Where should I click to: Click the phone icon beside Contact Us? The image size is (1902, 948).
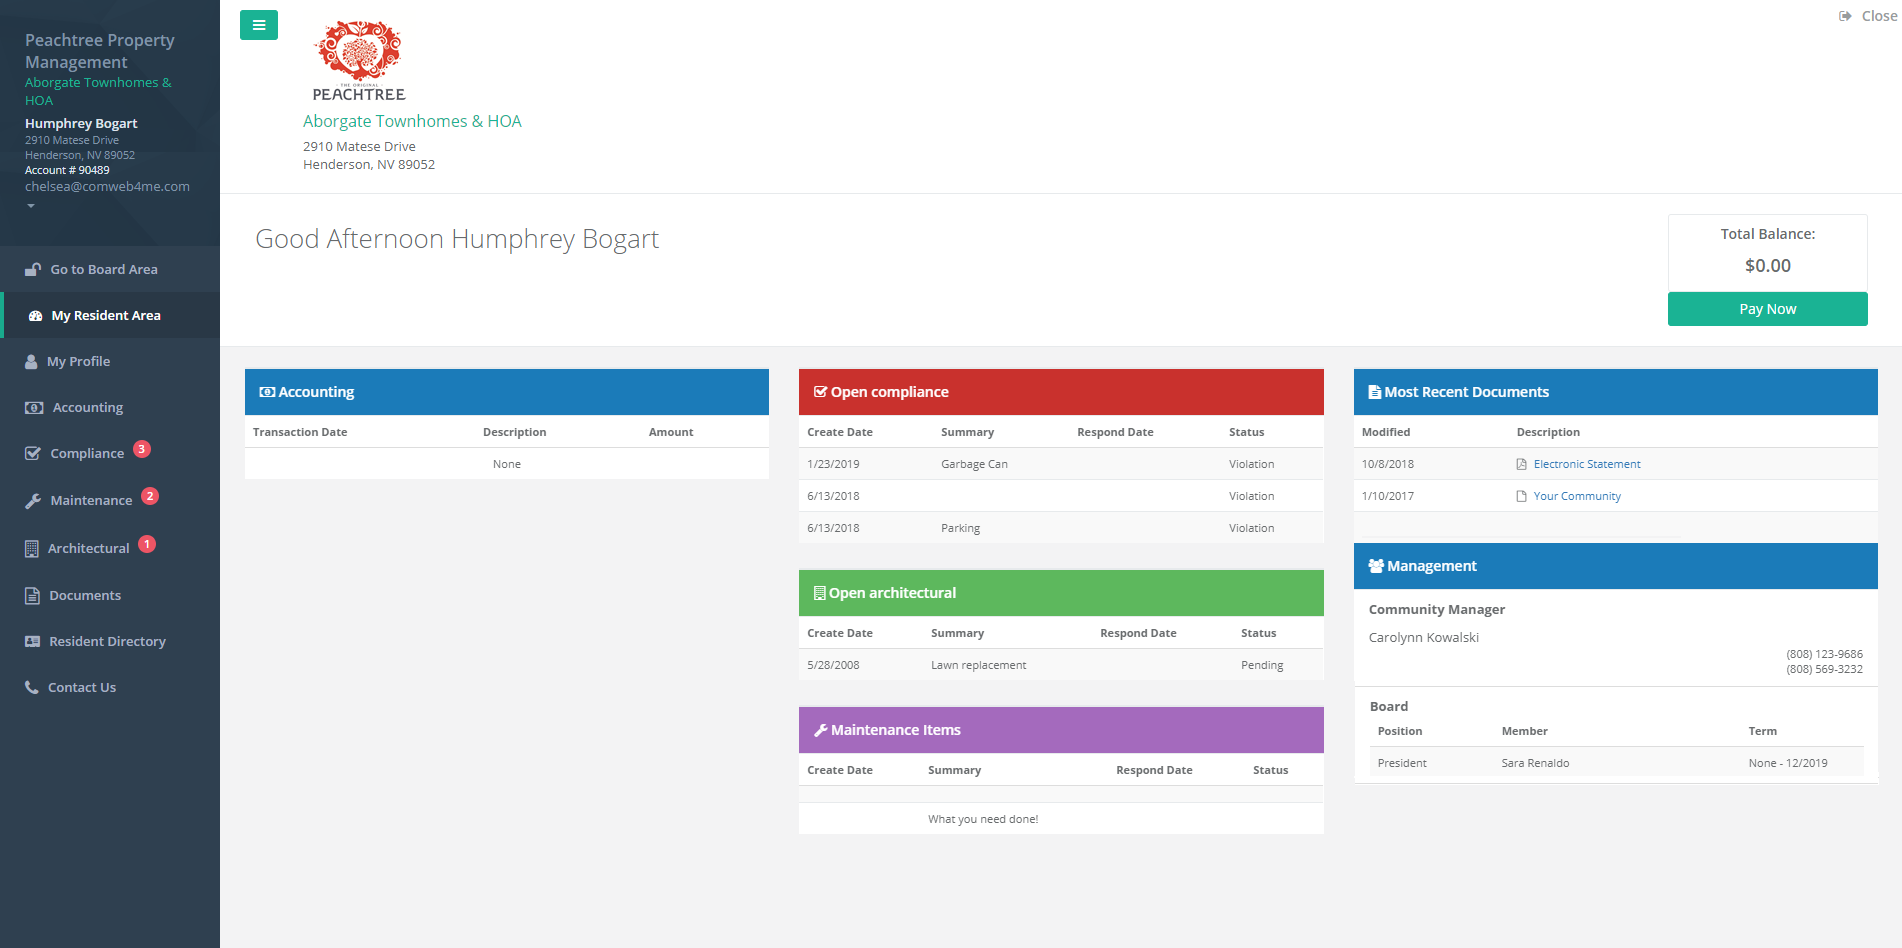point(32,688)
